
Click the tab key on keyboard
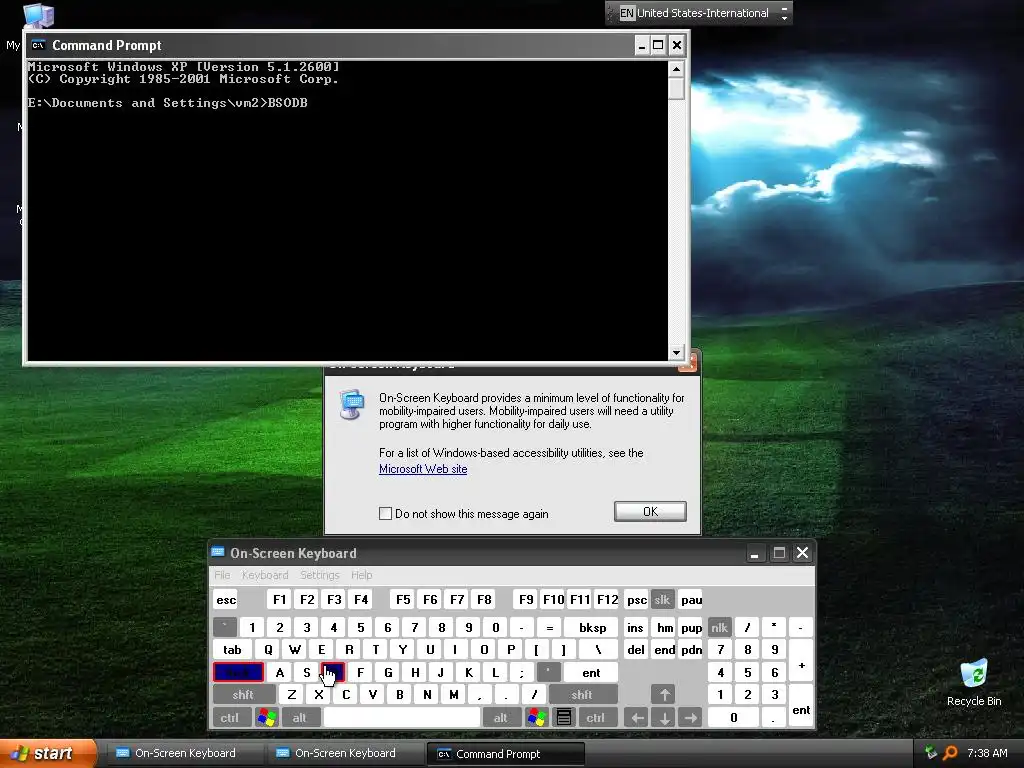(x=232, y=650)
